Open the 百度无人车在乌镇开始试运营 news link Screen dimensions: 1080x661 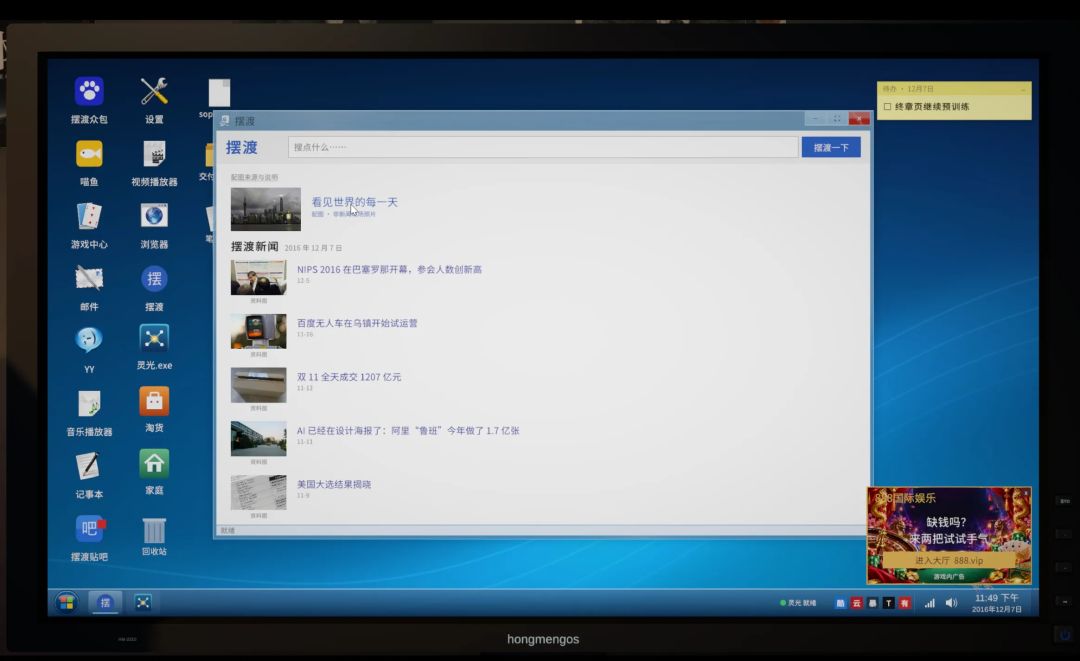point(357,323)
